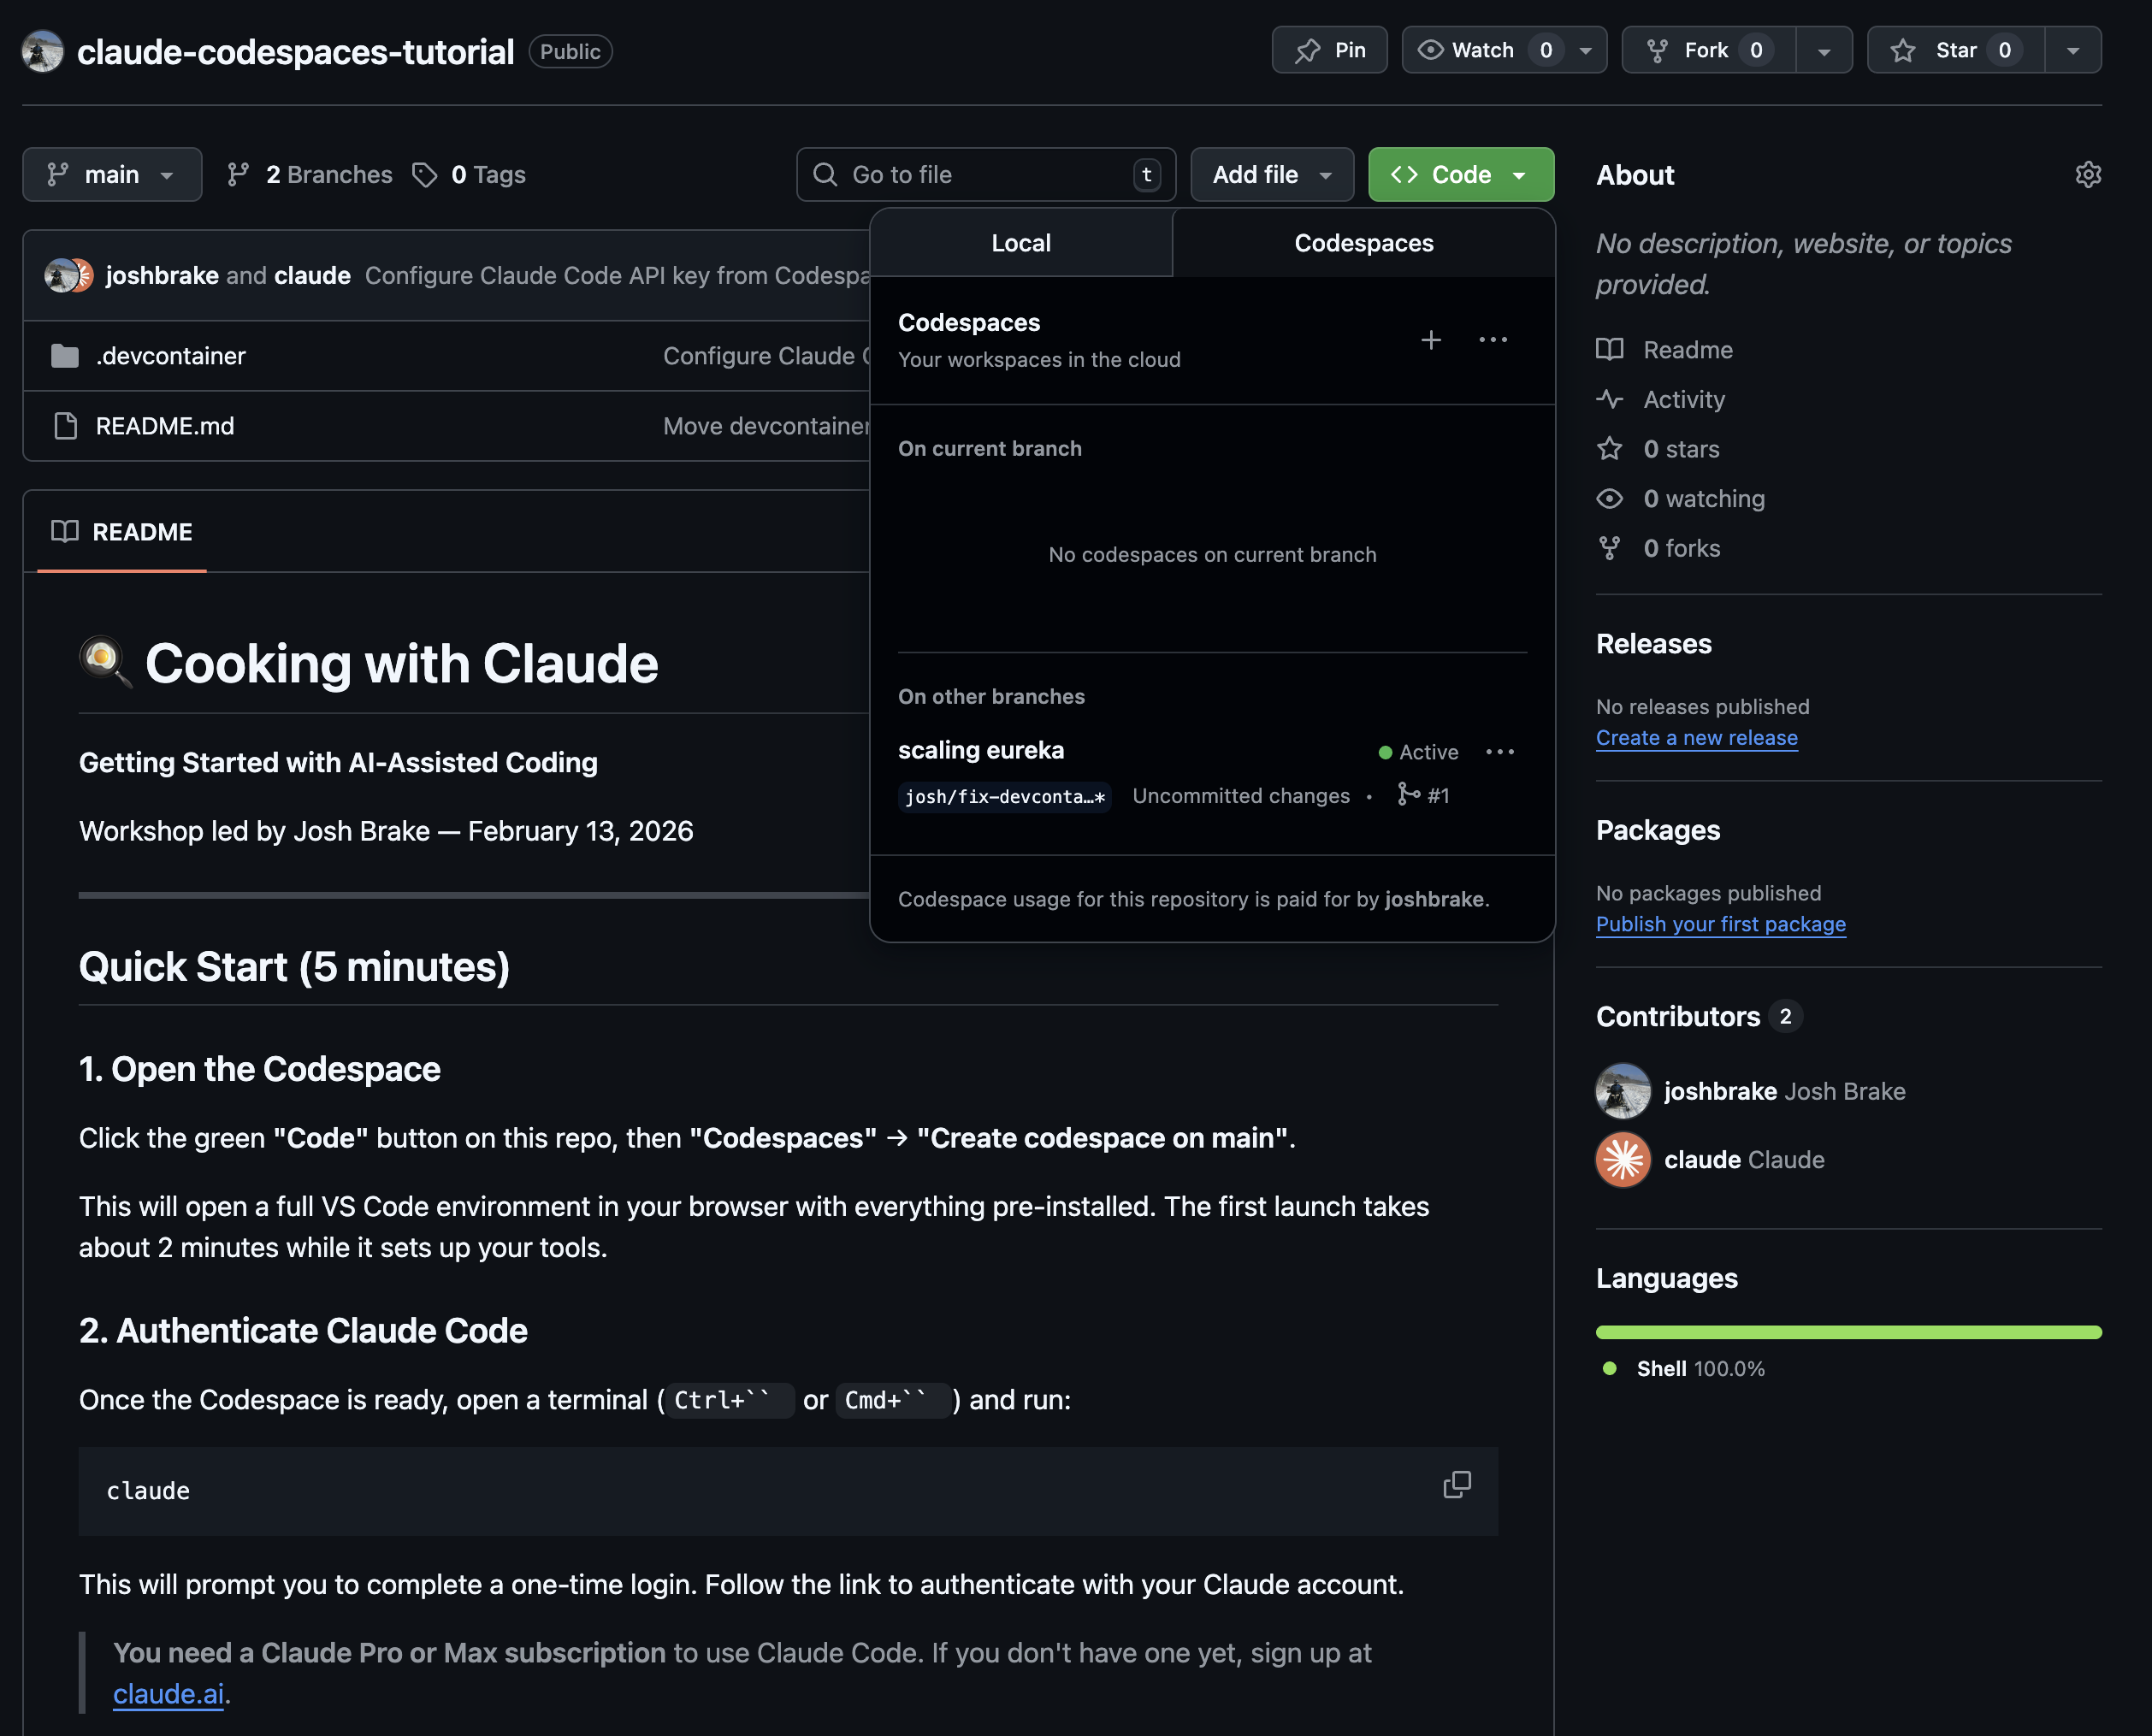View the 0 Tags page
Screen dimensions: 2152x1736
(469, 174)
